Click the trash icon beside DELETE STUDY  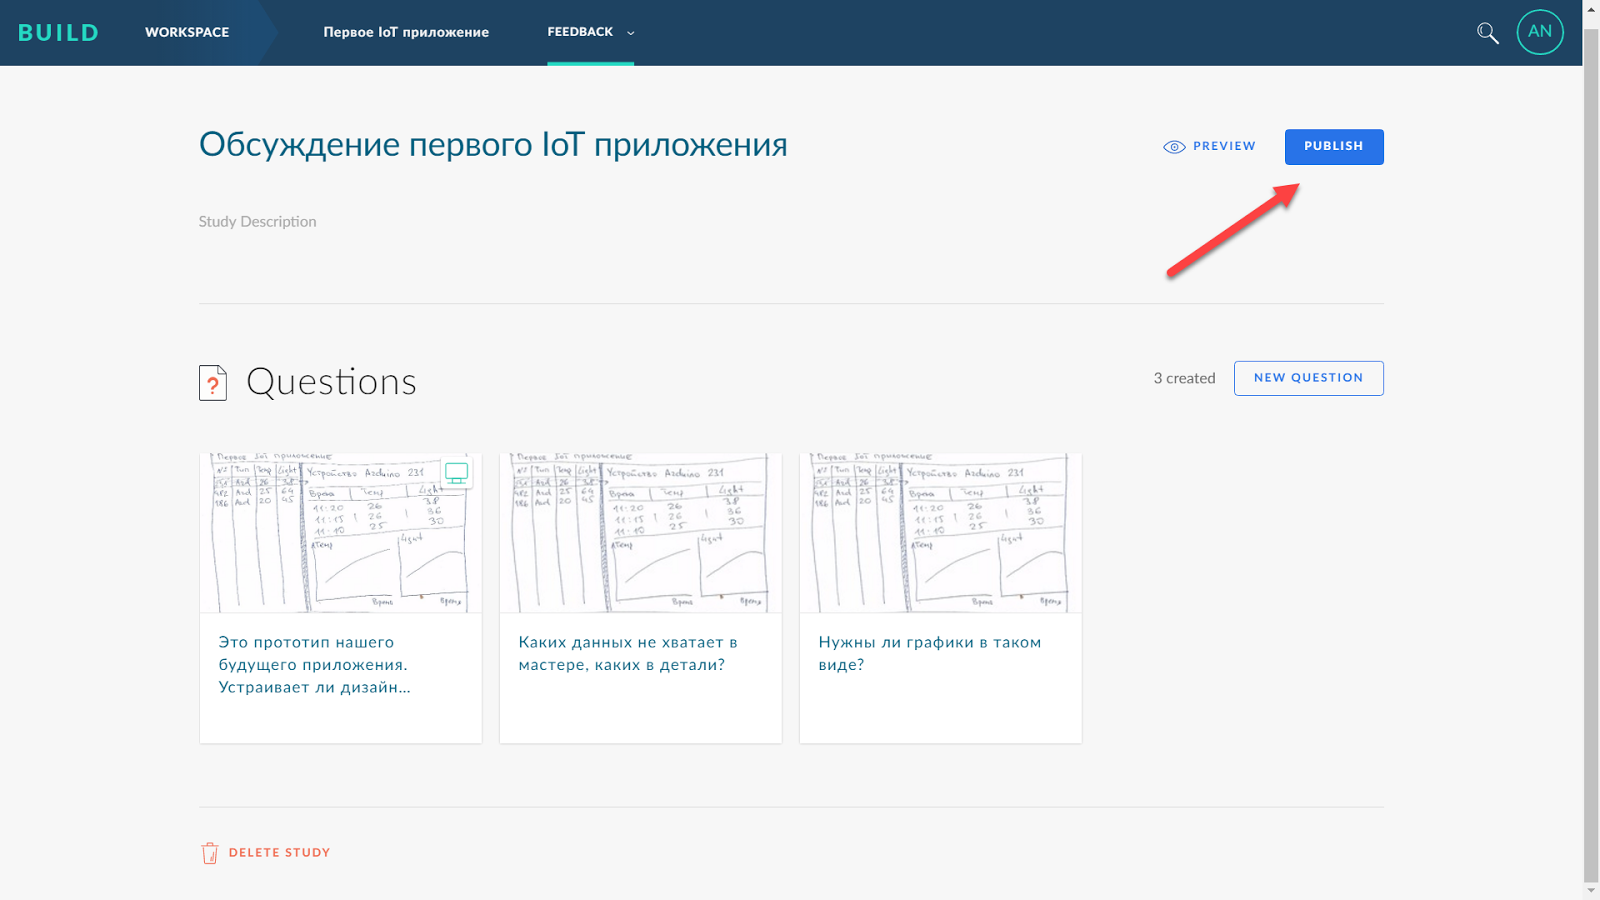coord(208,852)
